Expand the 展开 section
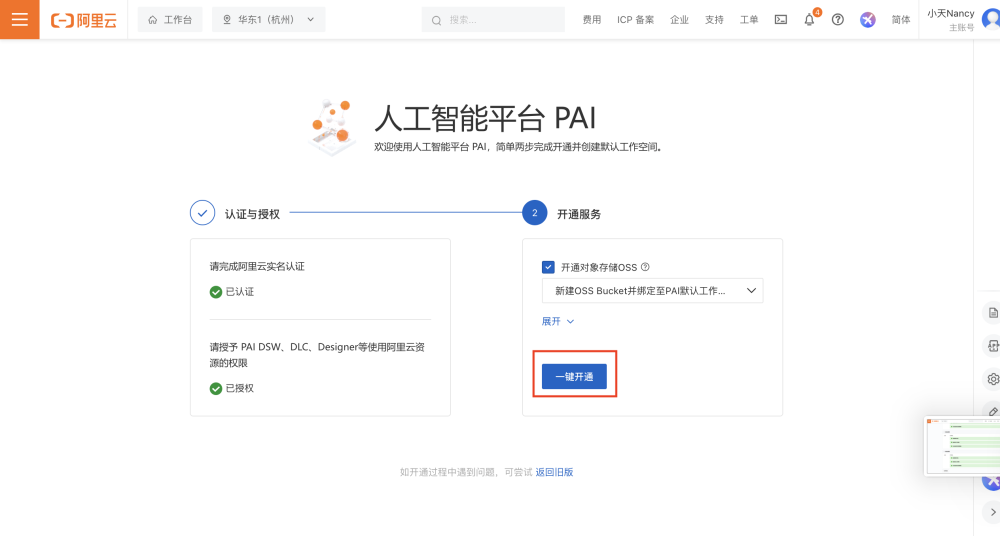The height and width of the screenshot is (536, 1000). [x=557, y=321]
